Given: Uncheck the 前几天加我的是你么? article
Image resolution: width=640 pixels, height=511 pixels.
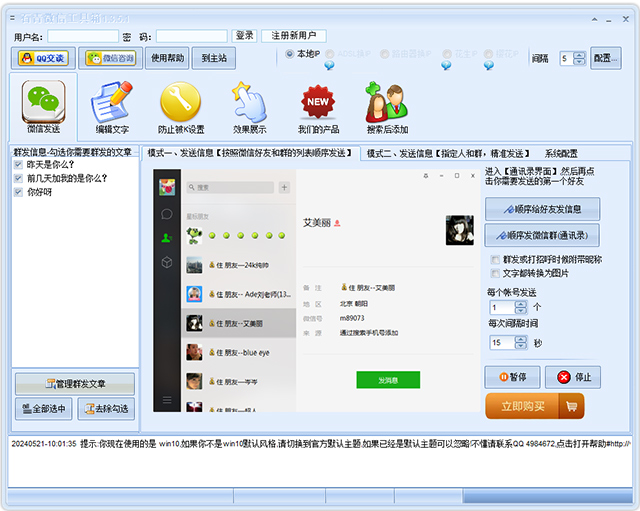Looking at the screenshot, I should coord(18,178).
